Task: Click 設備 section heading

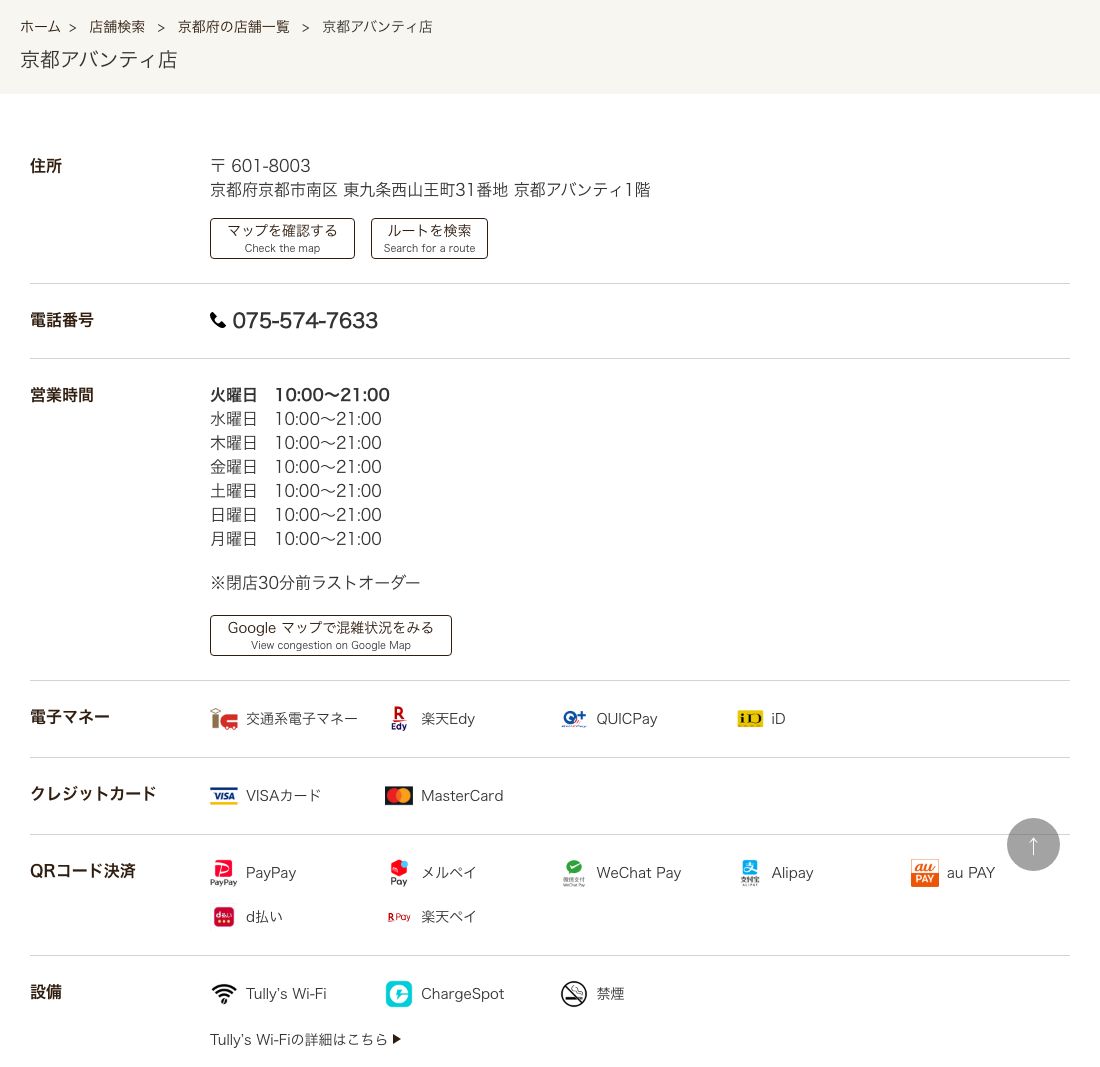Action: click(x=46, y=993)
